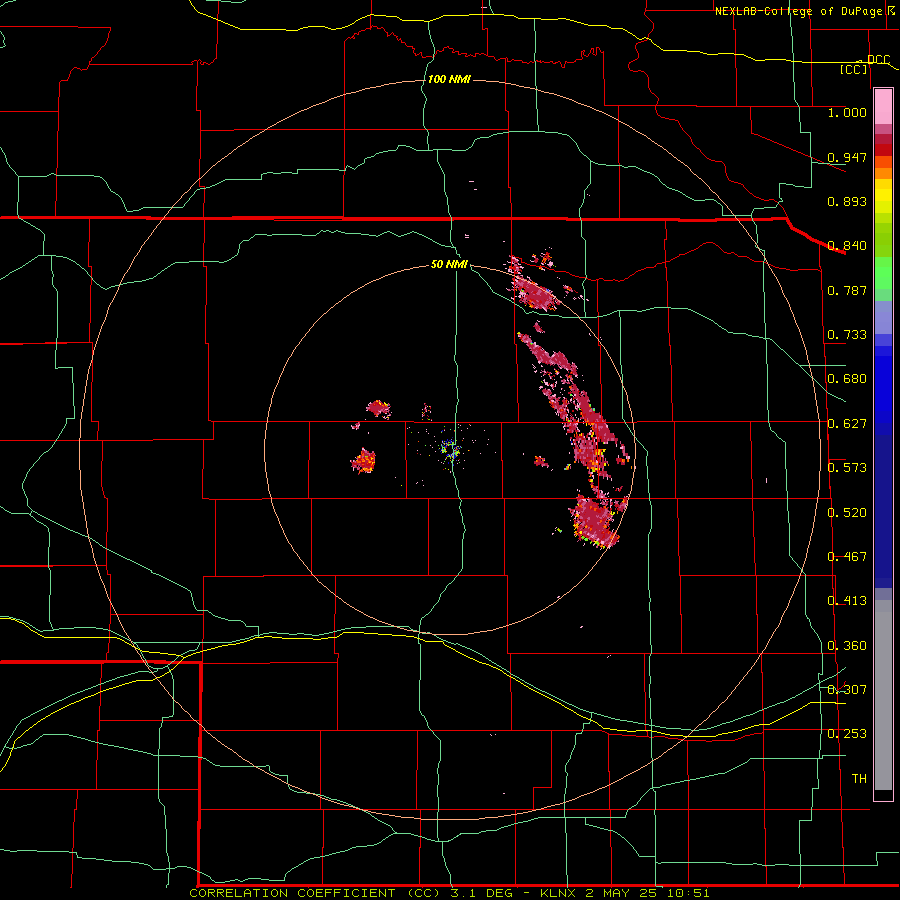Click the 0.360 scale value
The height and width of the screenshot is (900, 900).
tap(847, 646)
